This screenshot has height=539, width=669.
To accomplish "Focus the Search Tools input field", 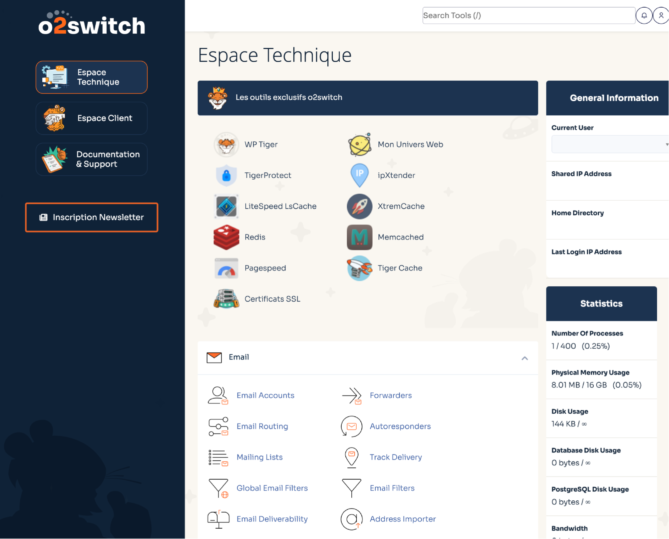I will [529, 16].
